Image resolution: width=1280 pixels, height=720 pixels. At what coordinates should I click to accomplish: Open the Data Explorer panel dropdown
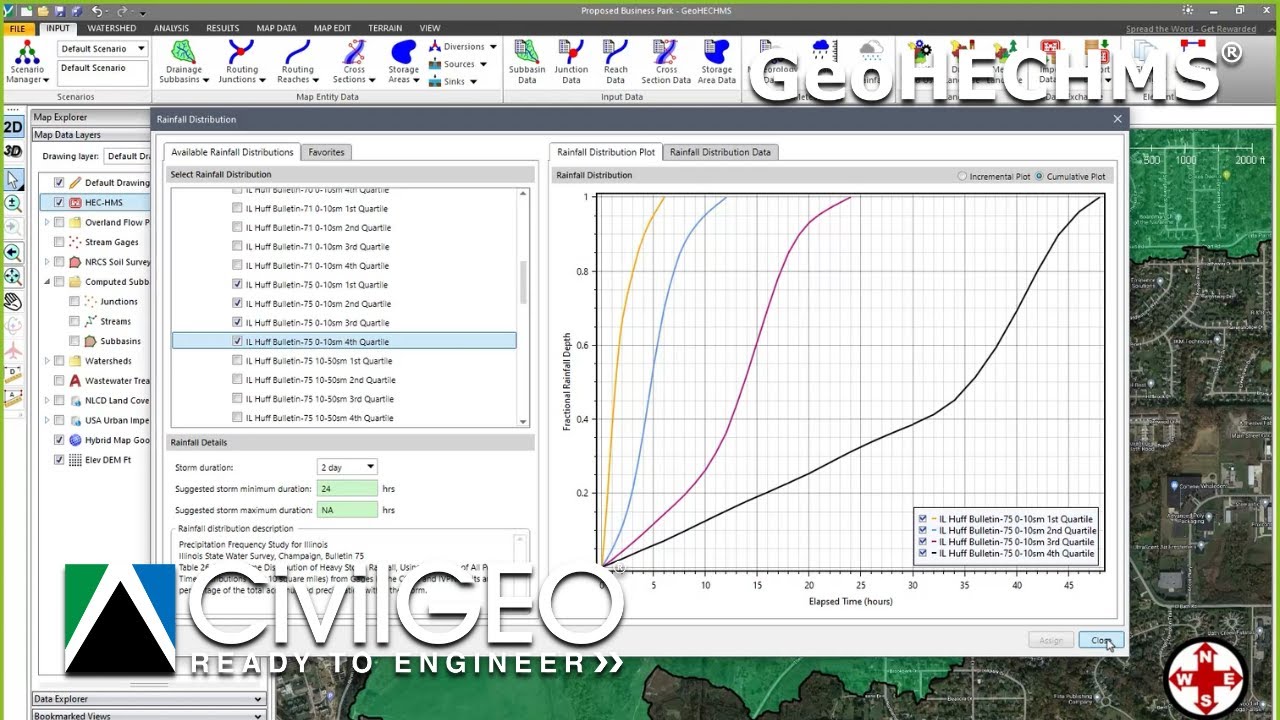(258, 699)
